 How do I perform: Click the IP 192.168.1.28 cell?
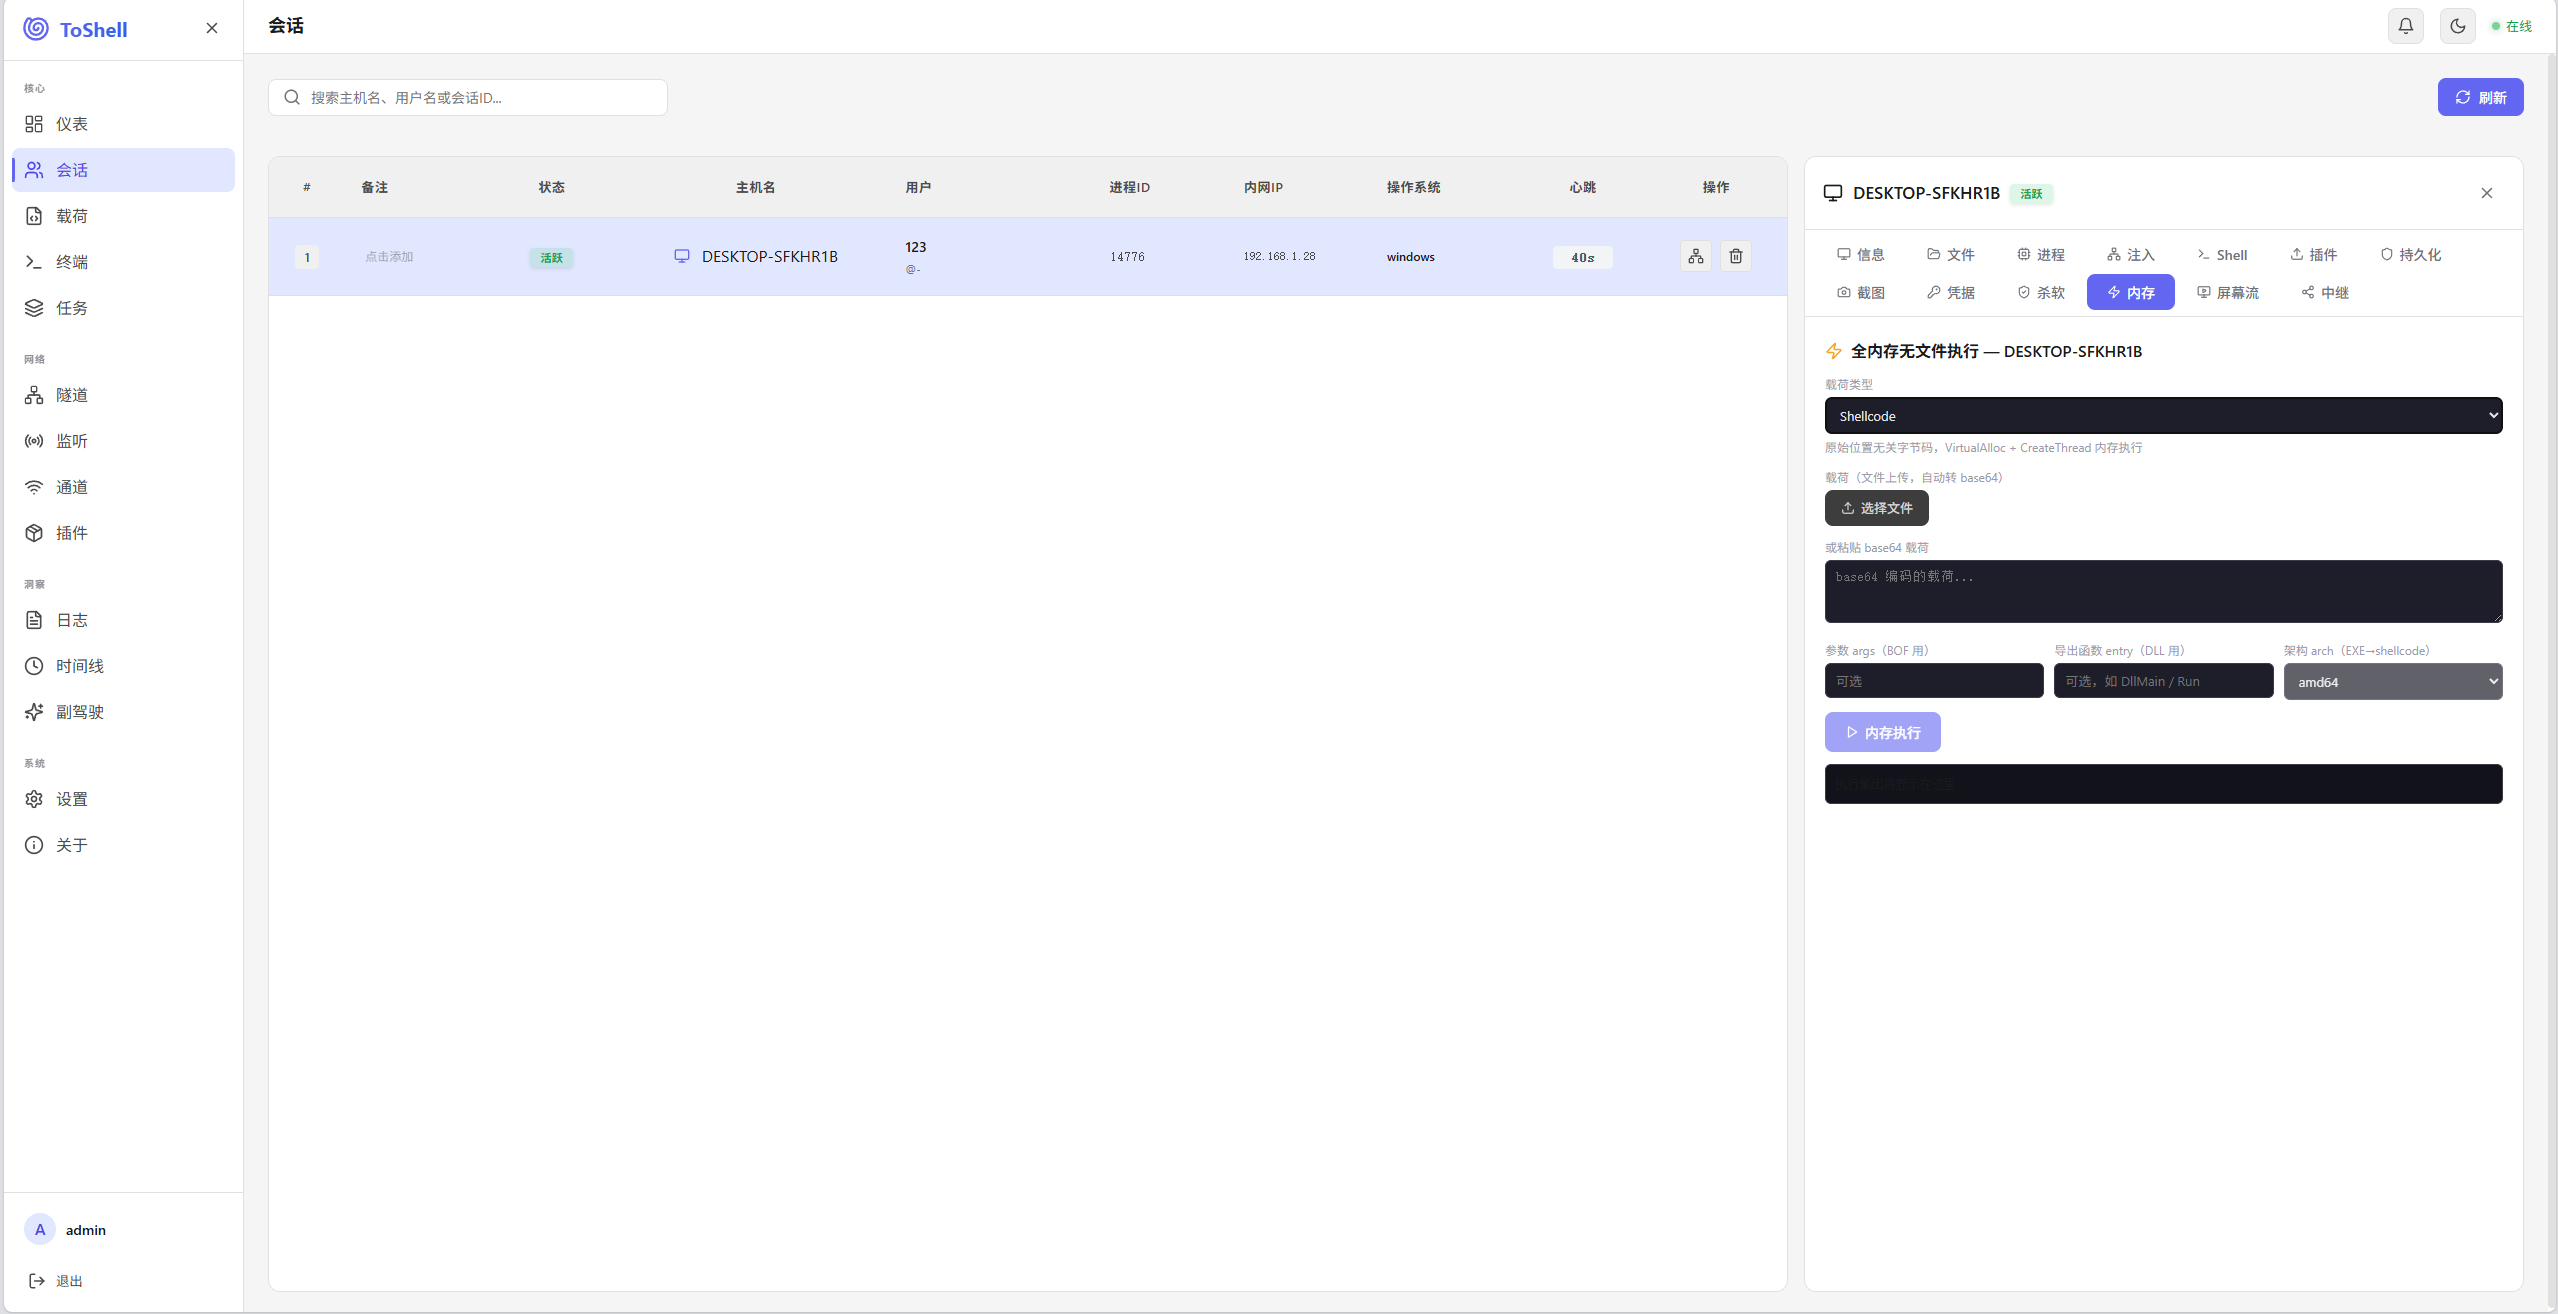(1279, 257)
